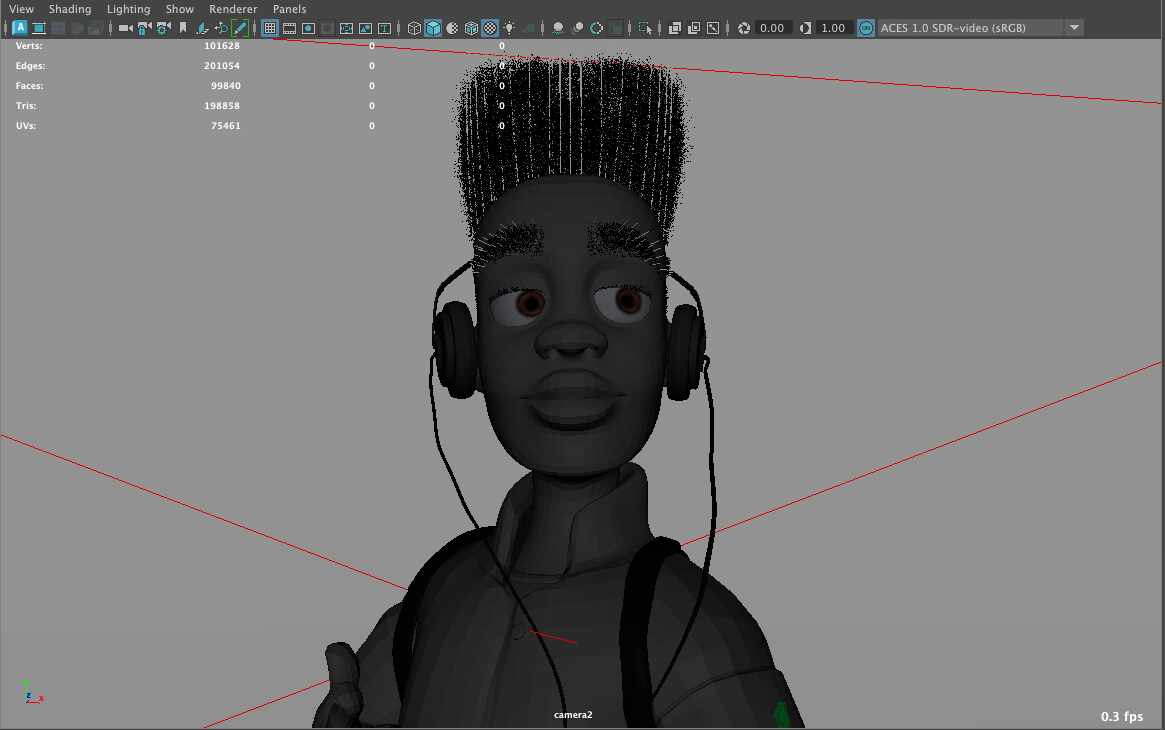
Task: Open the Panels menu
Action: coord(289,9)
